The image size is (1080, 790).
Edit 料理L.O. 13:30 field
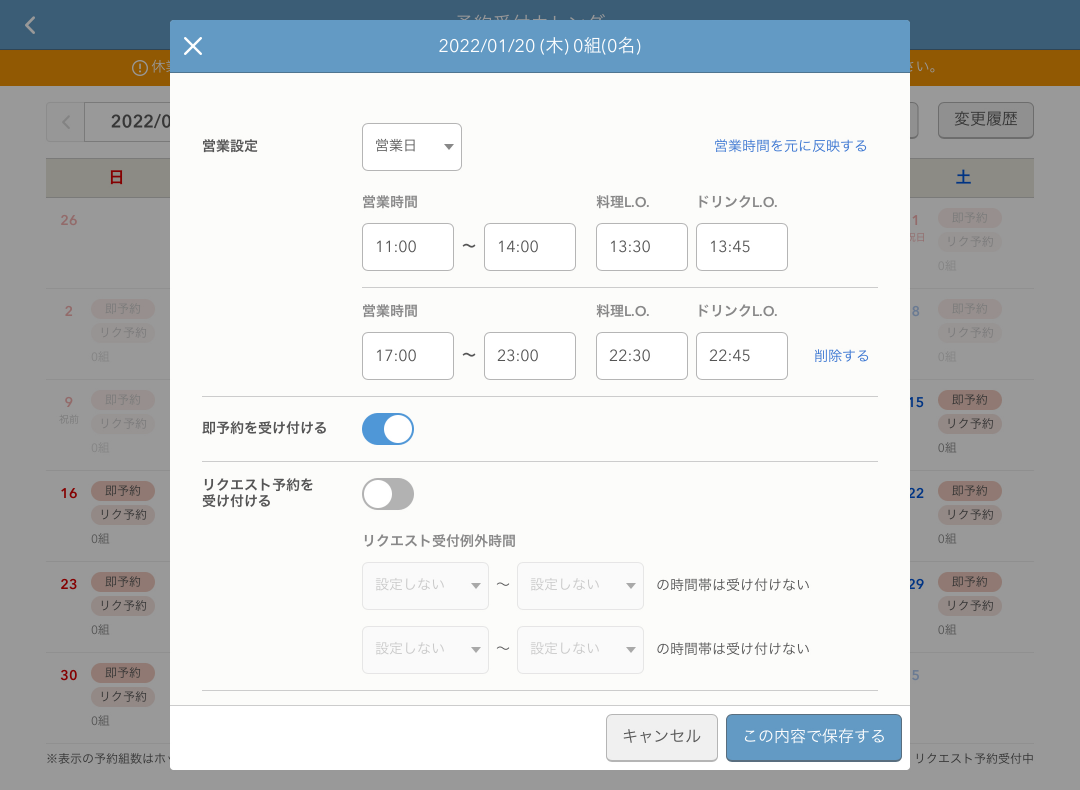[642, 247]
